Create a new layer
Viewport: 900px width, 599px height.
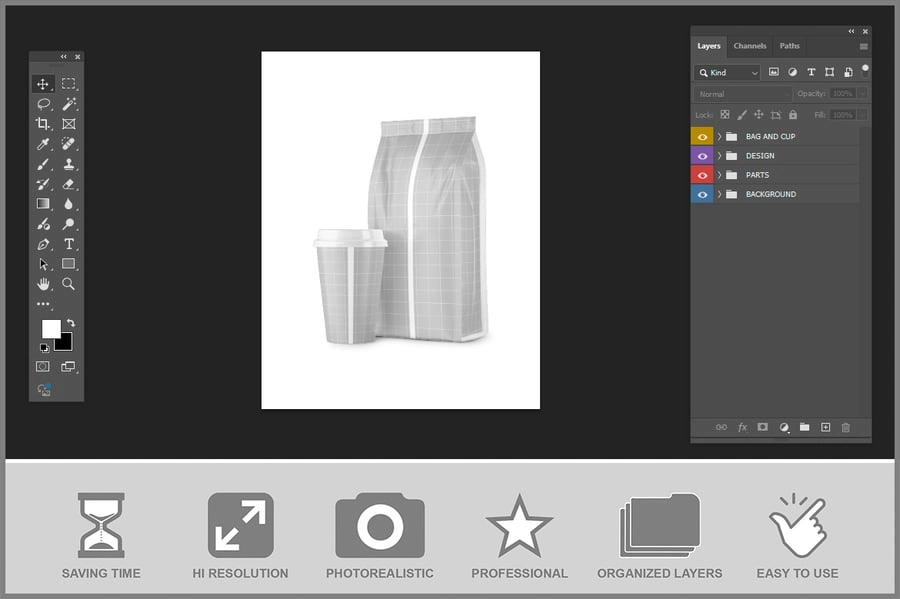click(825, 427)
